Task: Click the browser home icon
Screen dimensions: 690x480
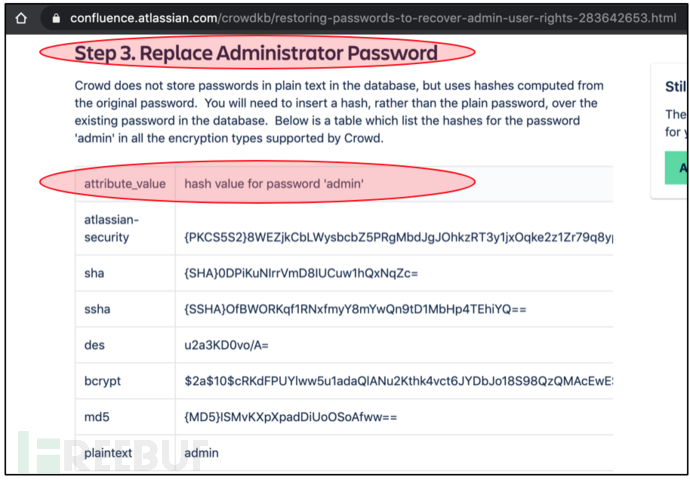Action: click(21, 18)
